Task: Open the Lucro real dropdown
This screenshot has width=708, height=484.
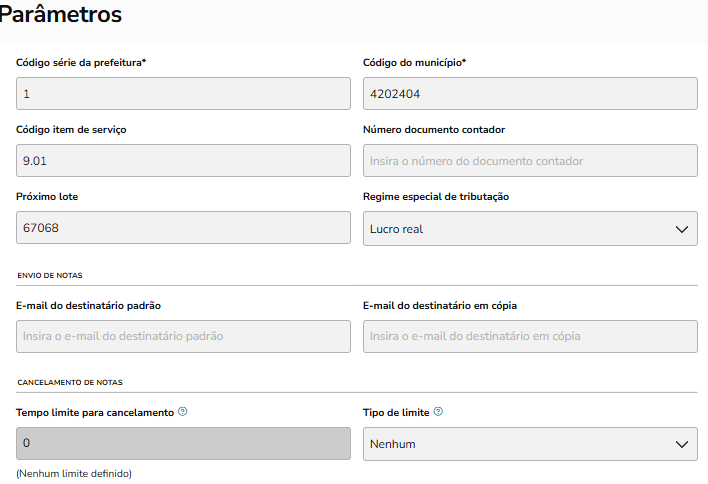Action: point(529,229)
